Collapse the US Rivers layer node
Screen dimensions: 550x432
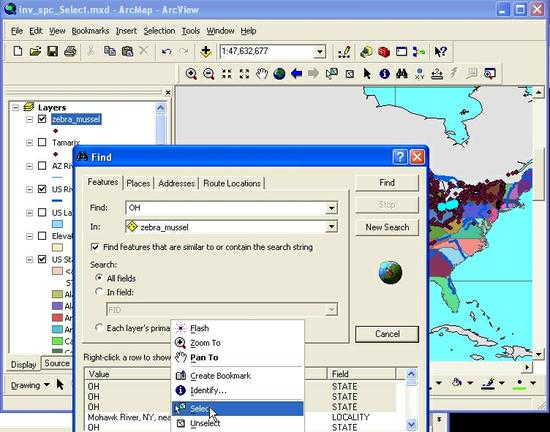click(x=29, y=189)
